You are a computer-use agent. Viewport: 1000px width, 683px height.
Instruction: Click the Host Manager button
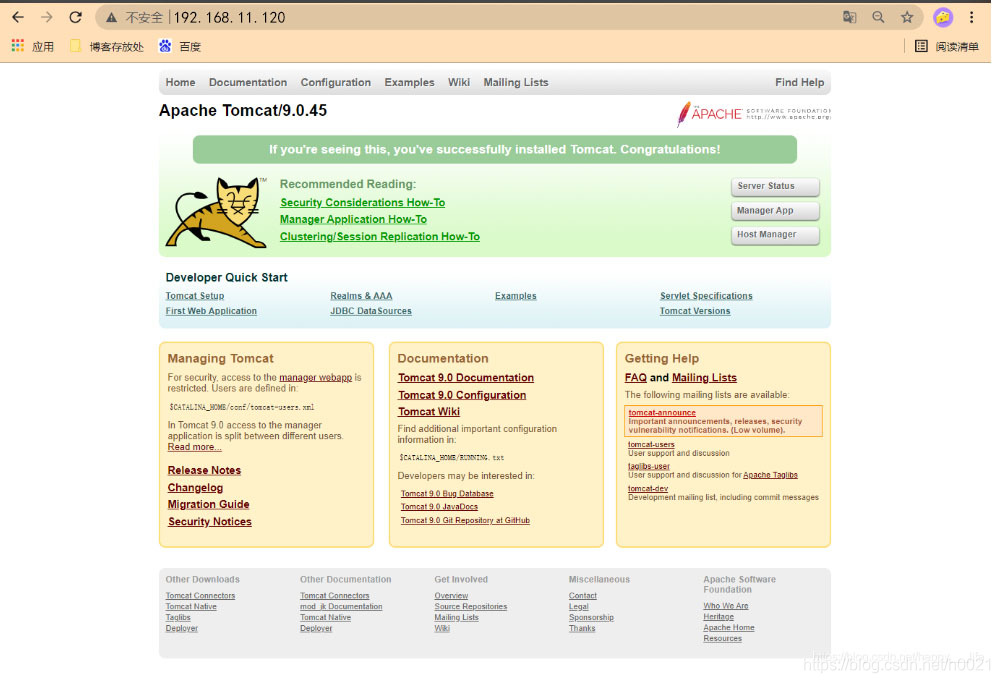click(775, 235)
